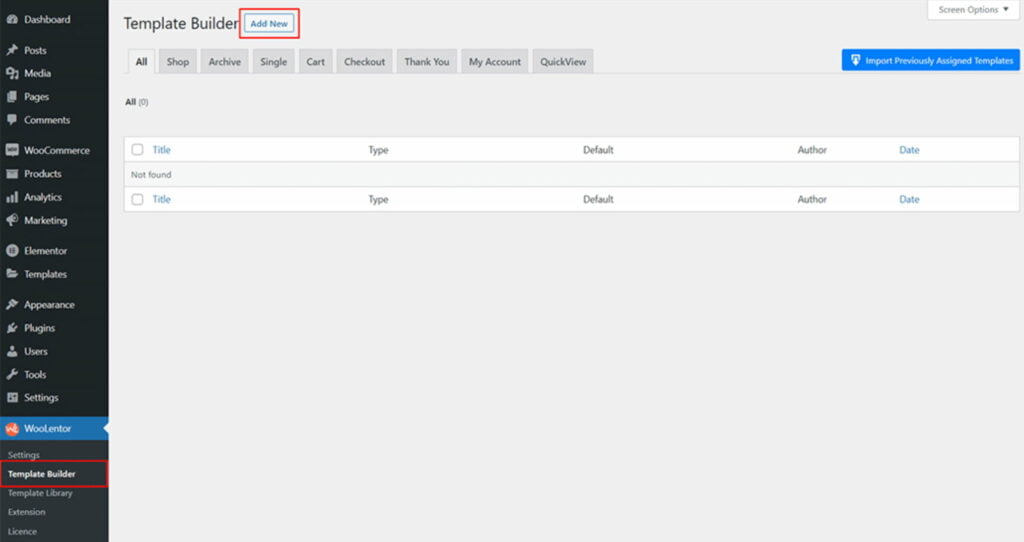Click the Author column header text
The image size is (1024, 542).
point(812,150)
